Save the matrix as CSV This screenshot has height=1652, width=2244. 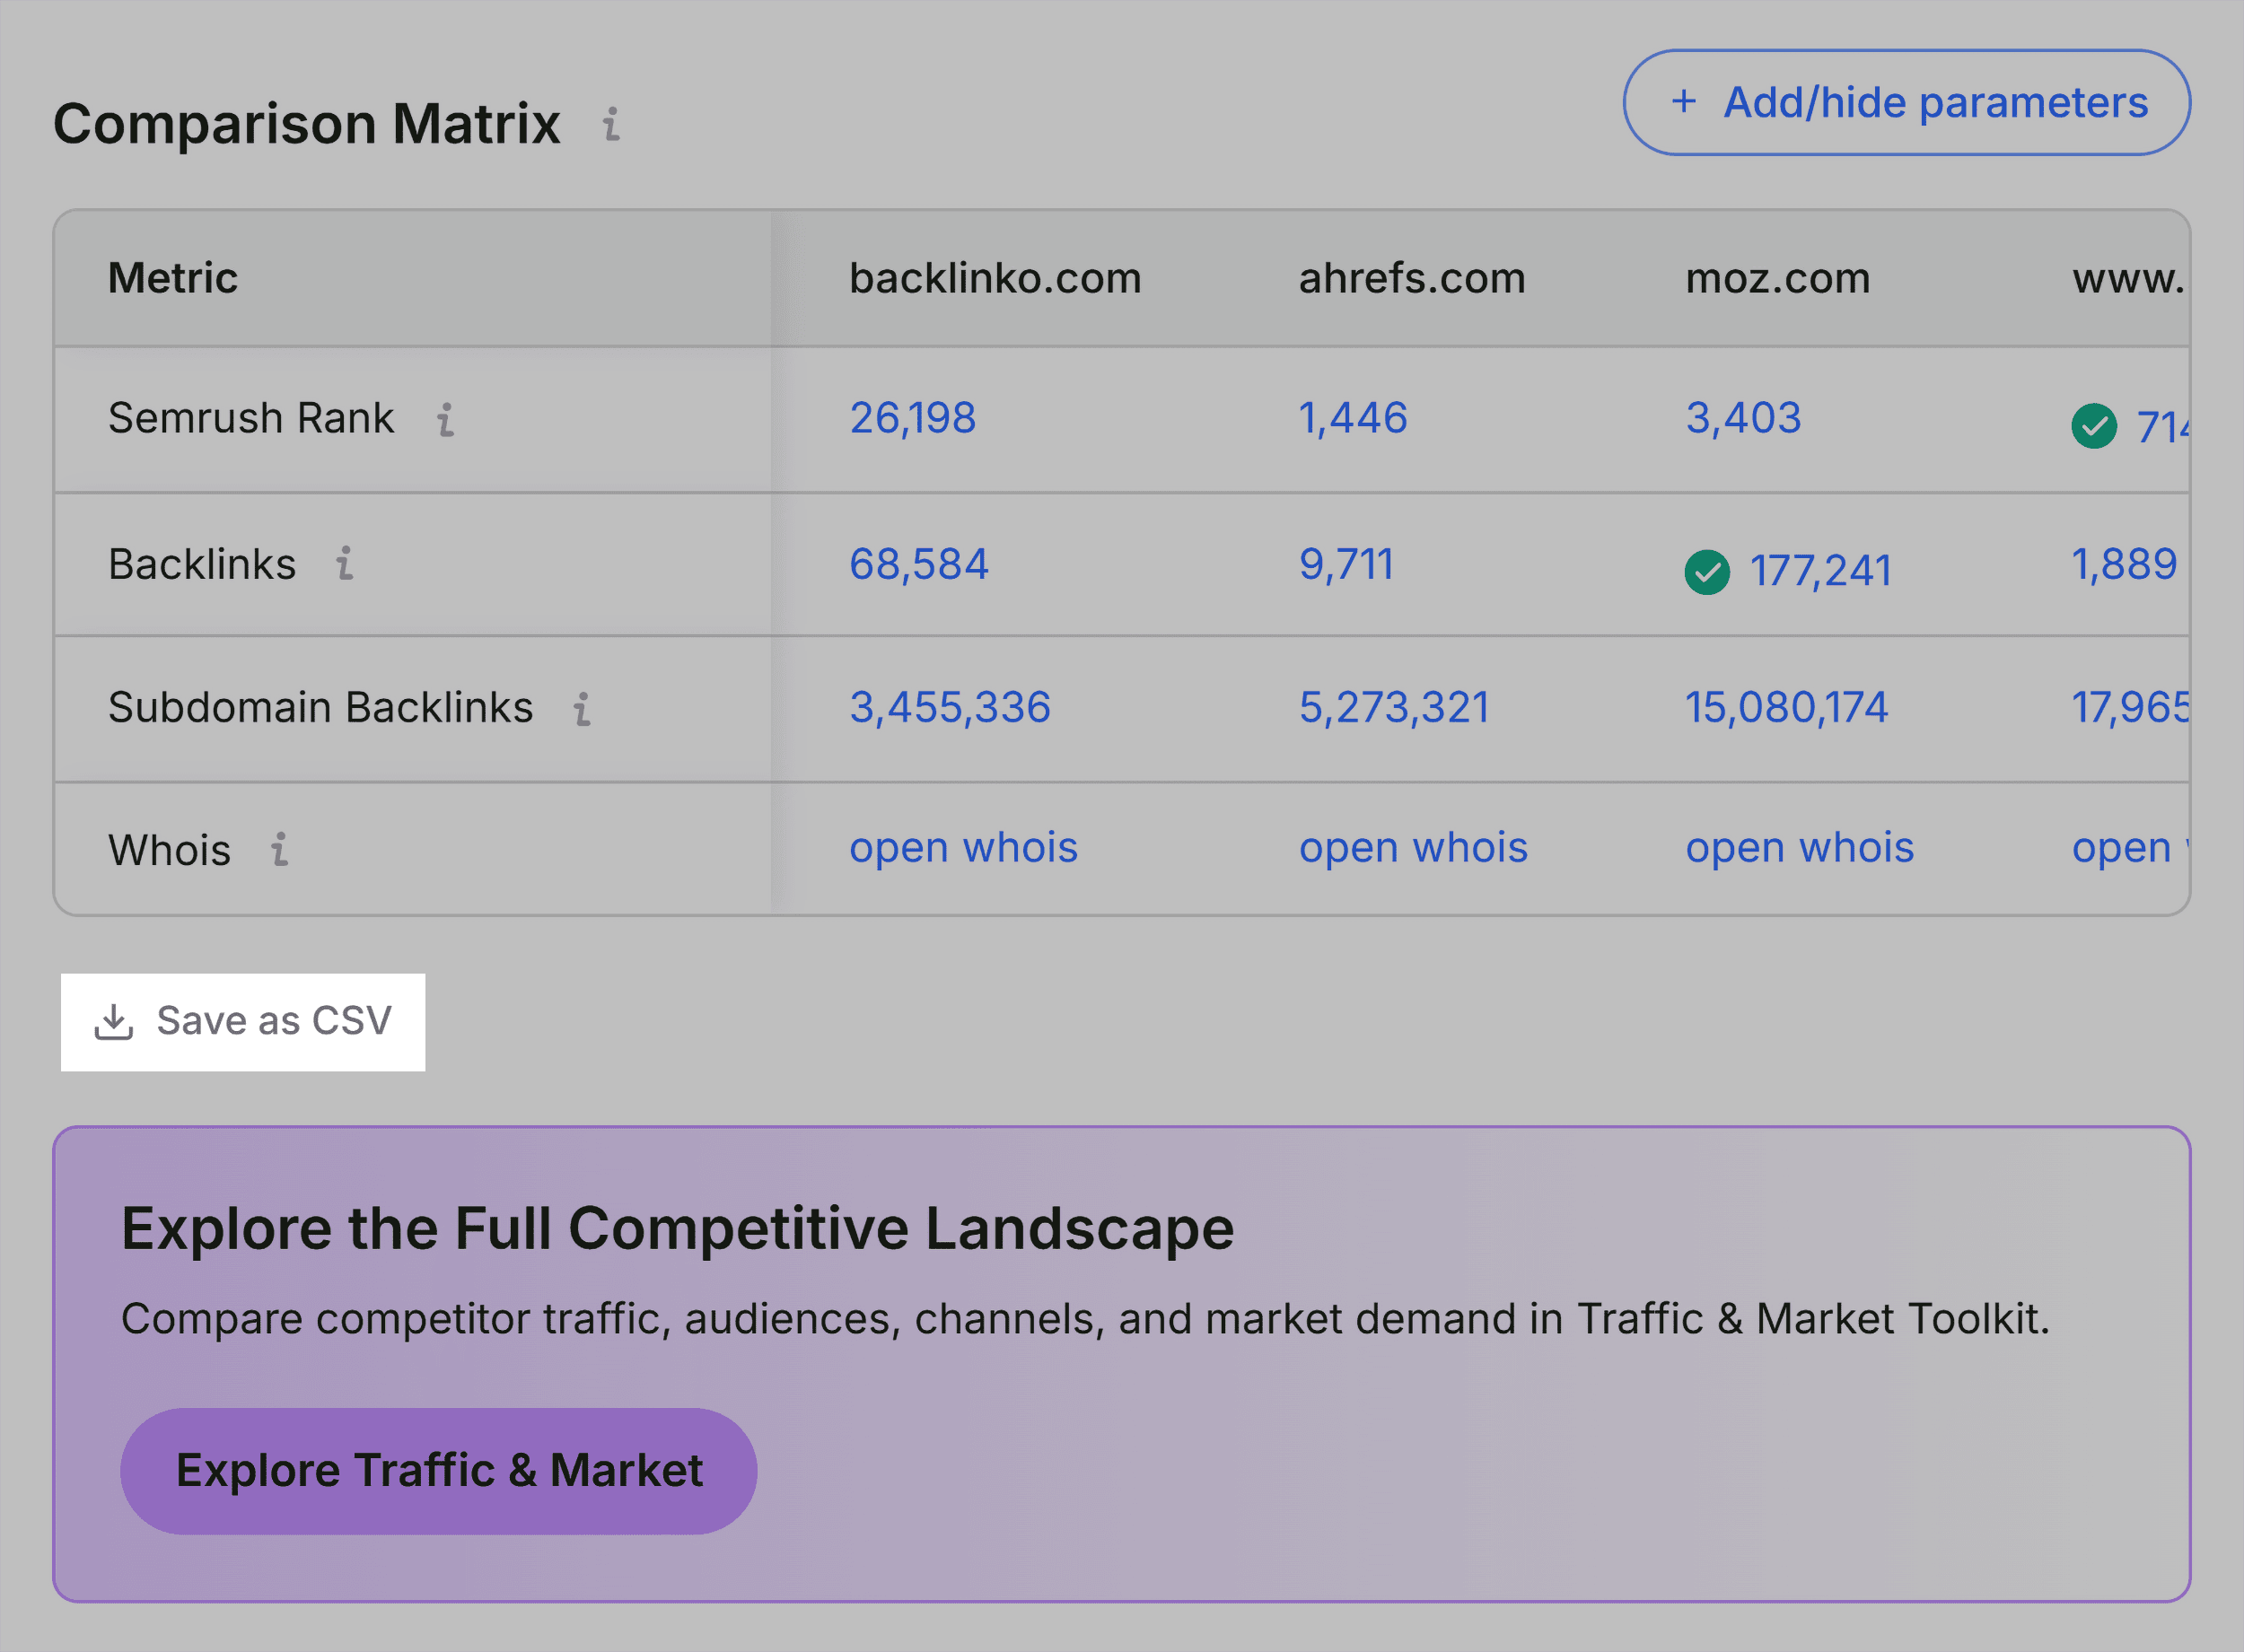point(243,1022)
